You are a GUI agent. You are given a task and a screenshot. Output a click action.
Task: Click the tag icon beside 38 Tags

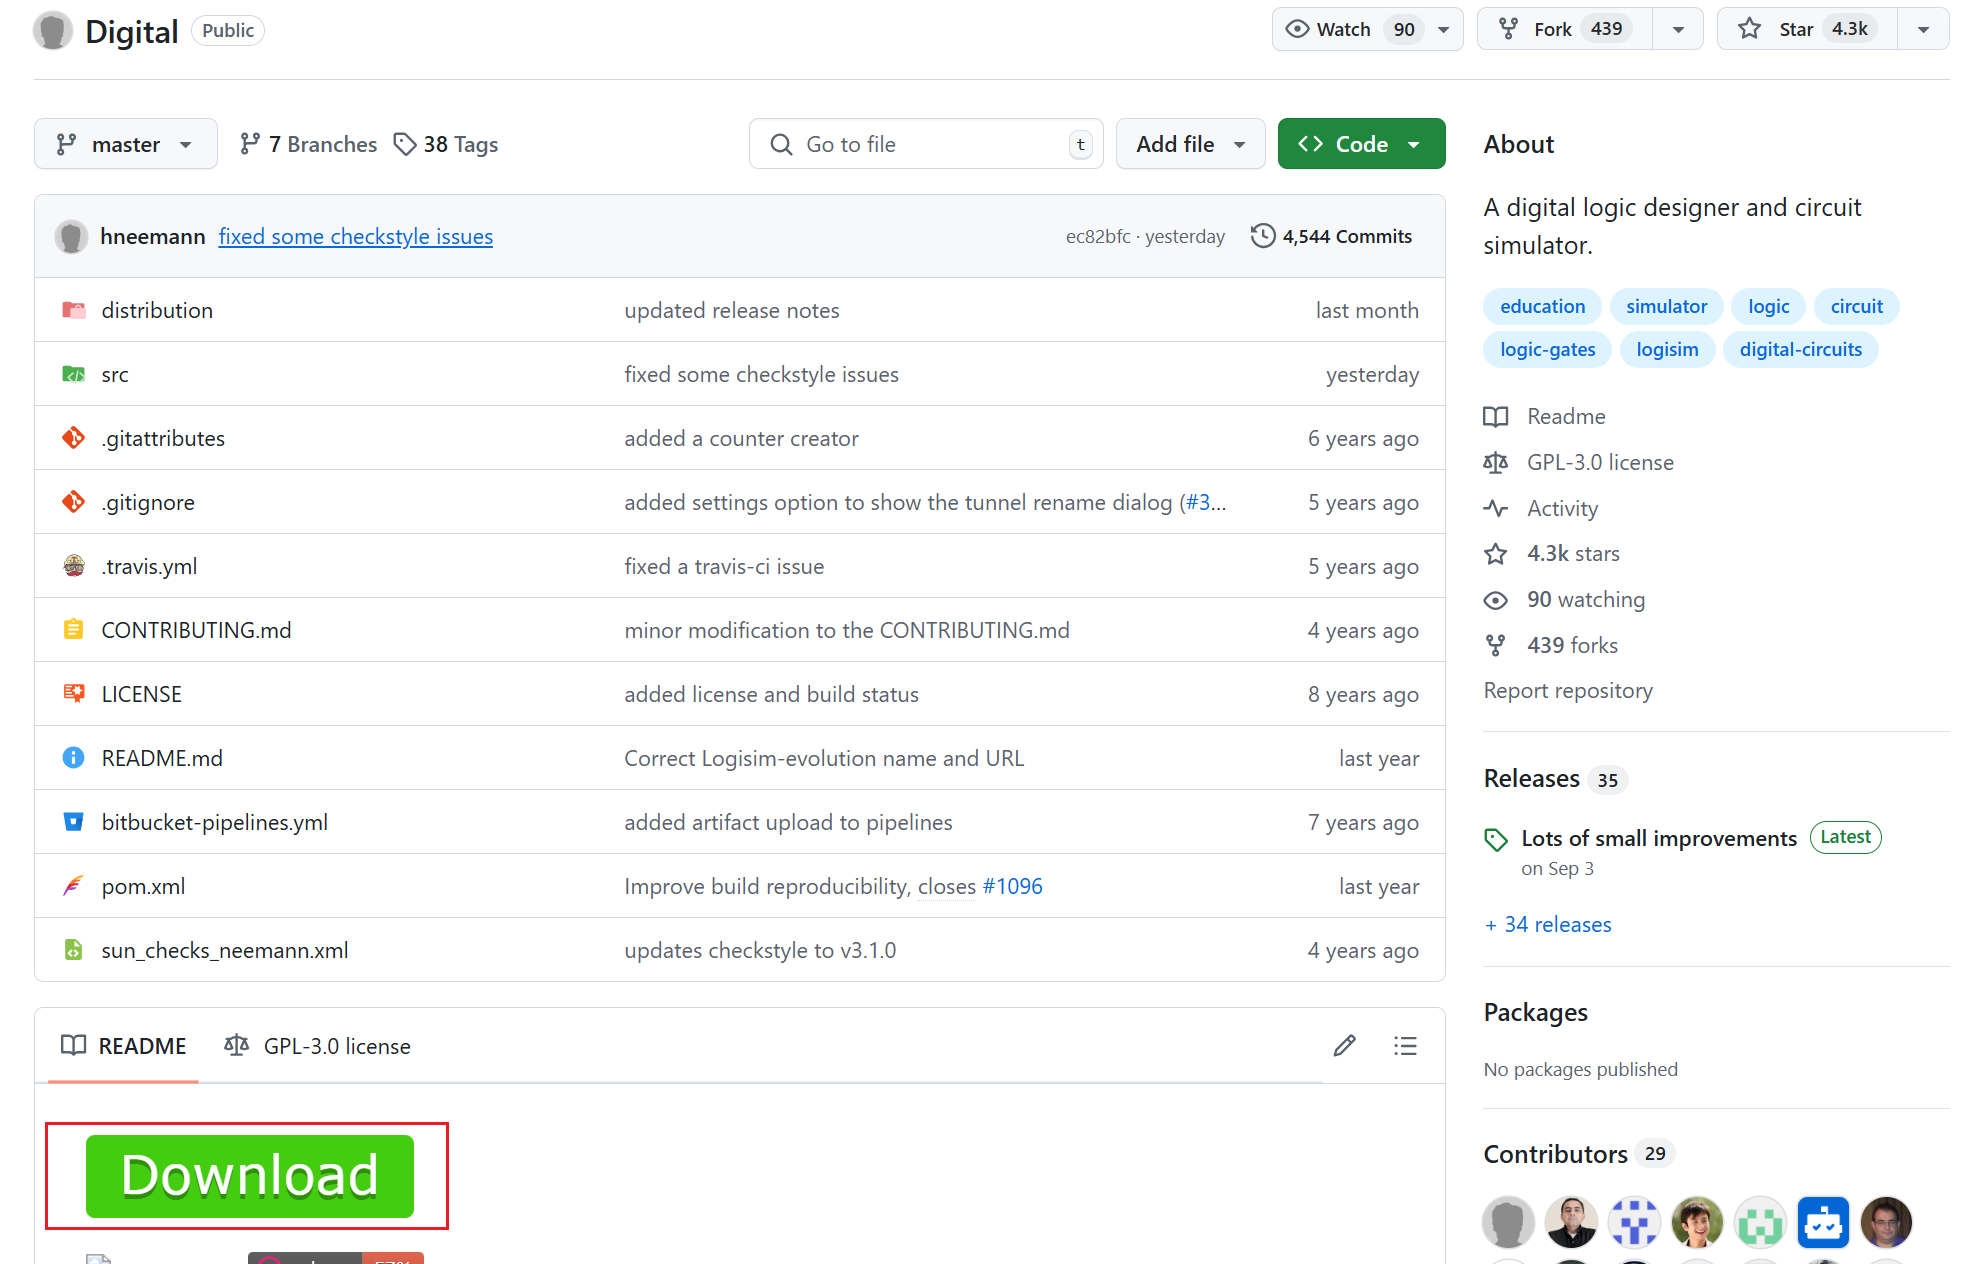click(405, 144)
